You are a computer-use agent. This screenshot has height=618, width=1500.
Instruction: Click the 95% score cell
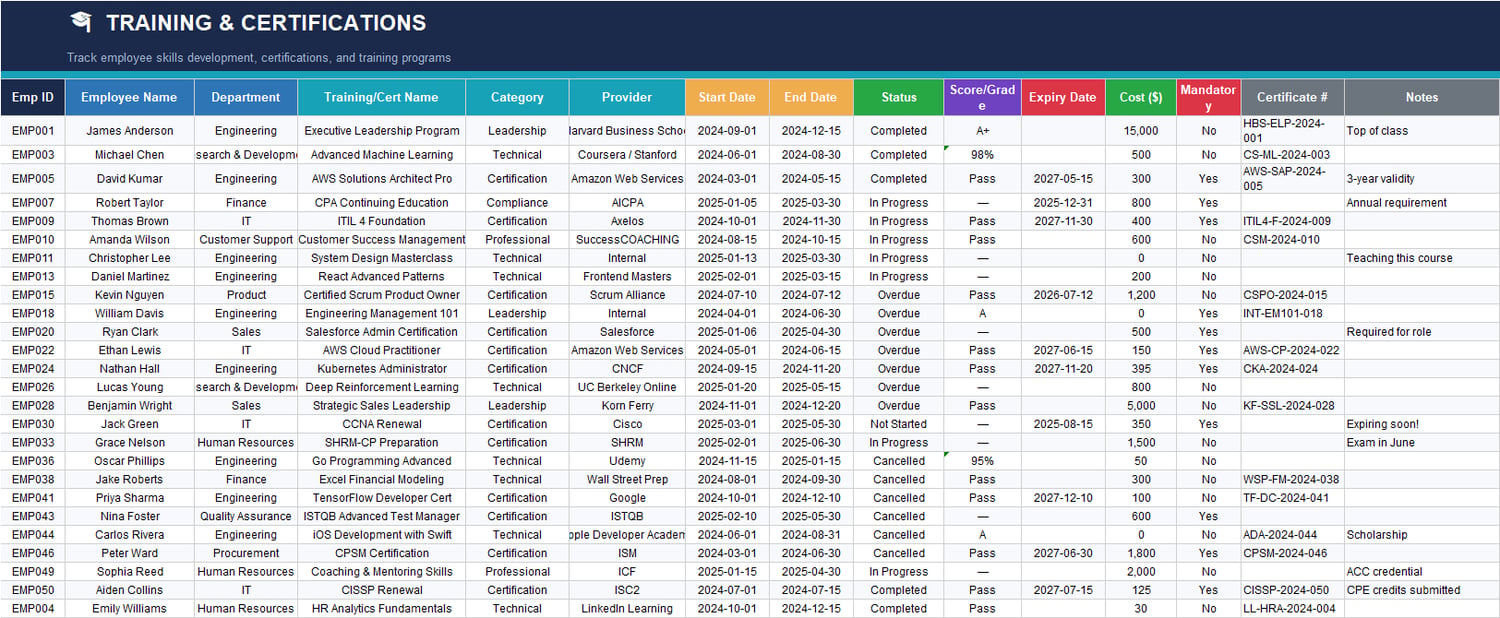[x=982, y=461]
